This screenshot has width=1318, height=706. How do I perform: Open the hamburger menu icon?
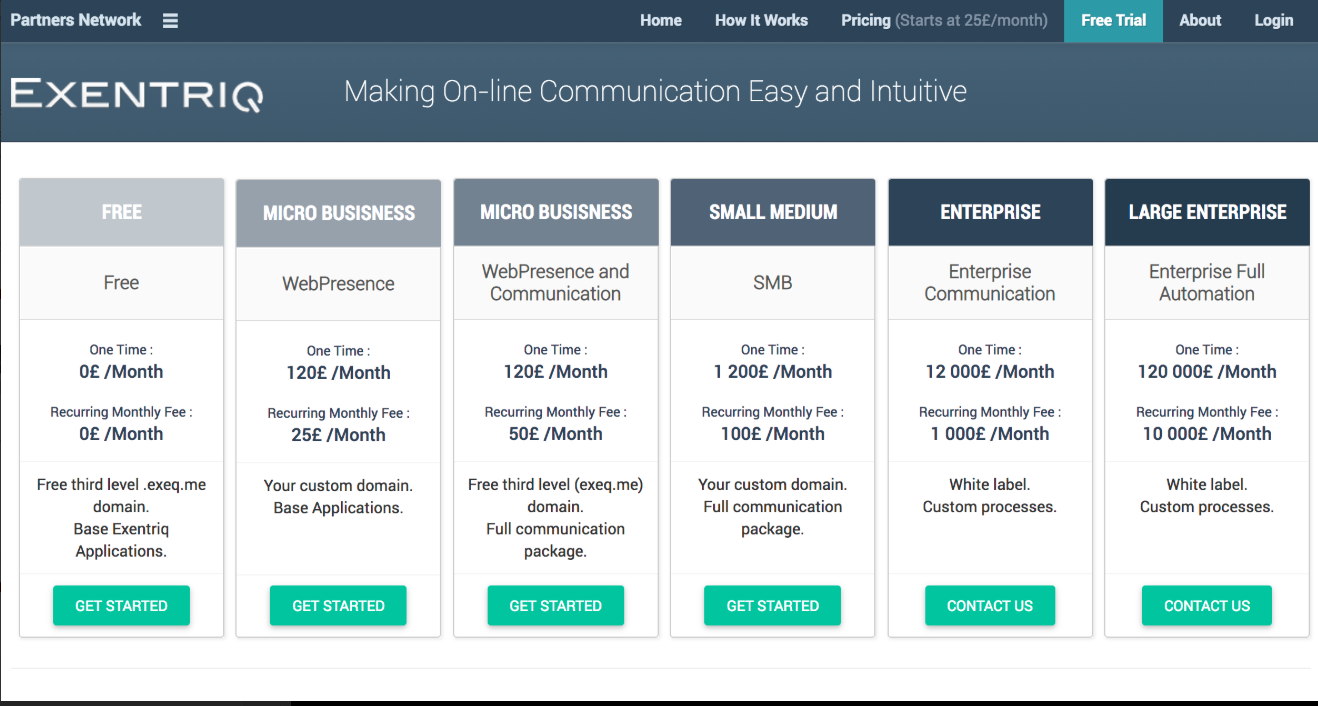coord(170,21)
